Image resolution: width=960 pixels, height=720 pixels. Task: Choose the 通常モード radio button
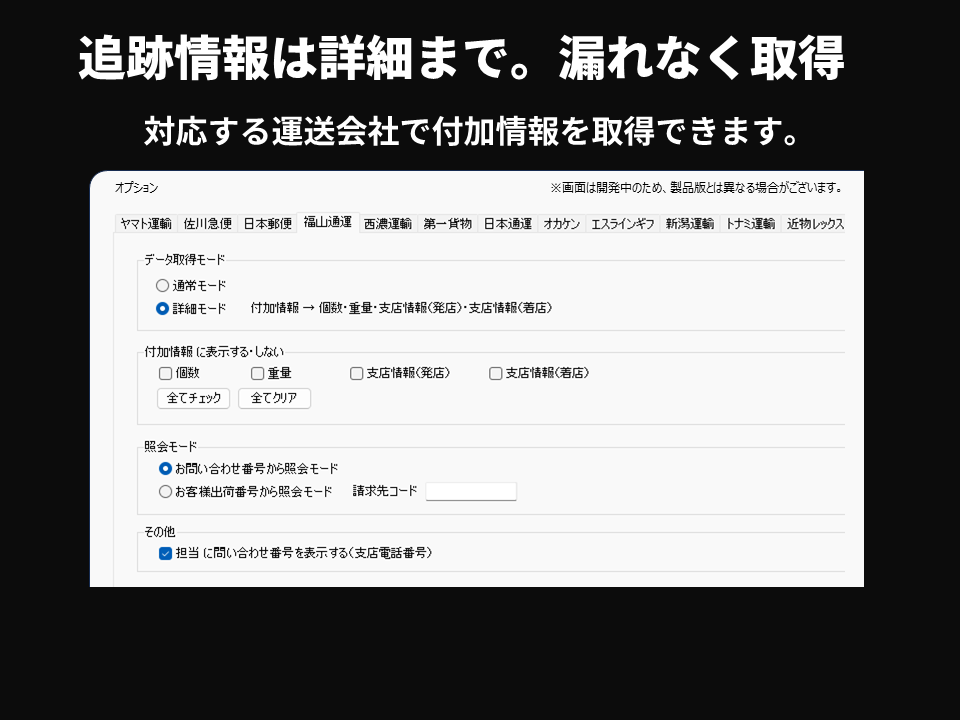(x=163, y=286)
